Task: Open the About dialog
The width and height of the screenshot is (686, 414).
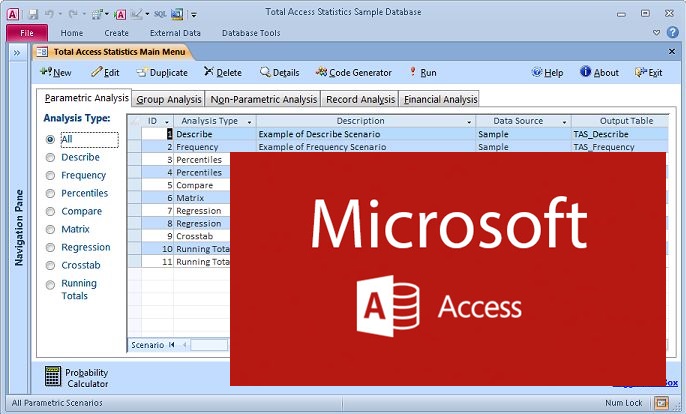Action: (599, 72)
